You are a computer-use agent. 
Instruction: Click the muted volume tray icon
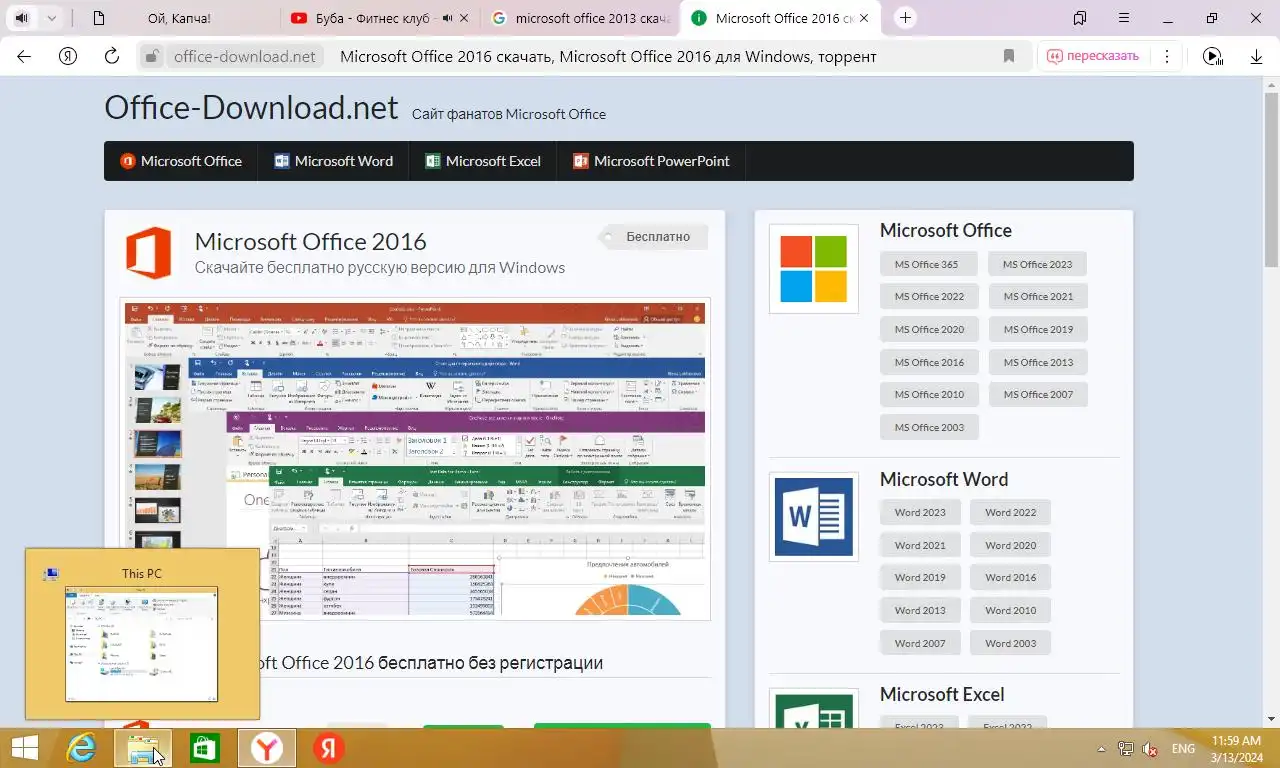[x=1150, y=749]
